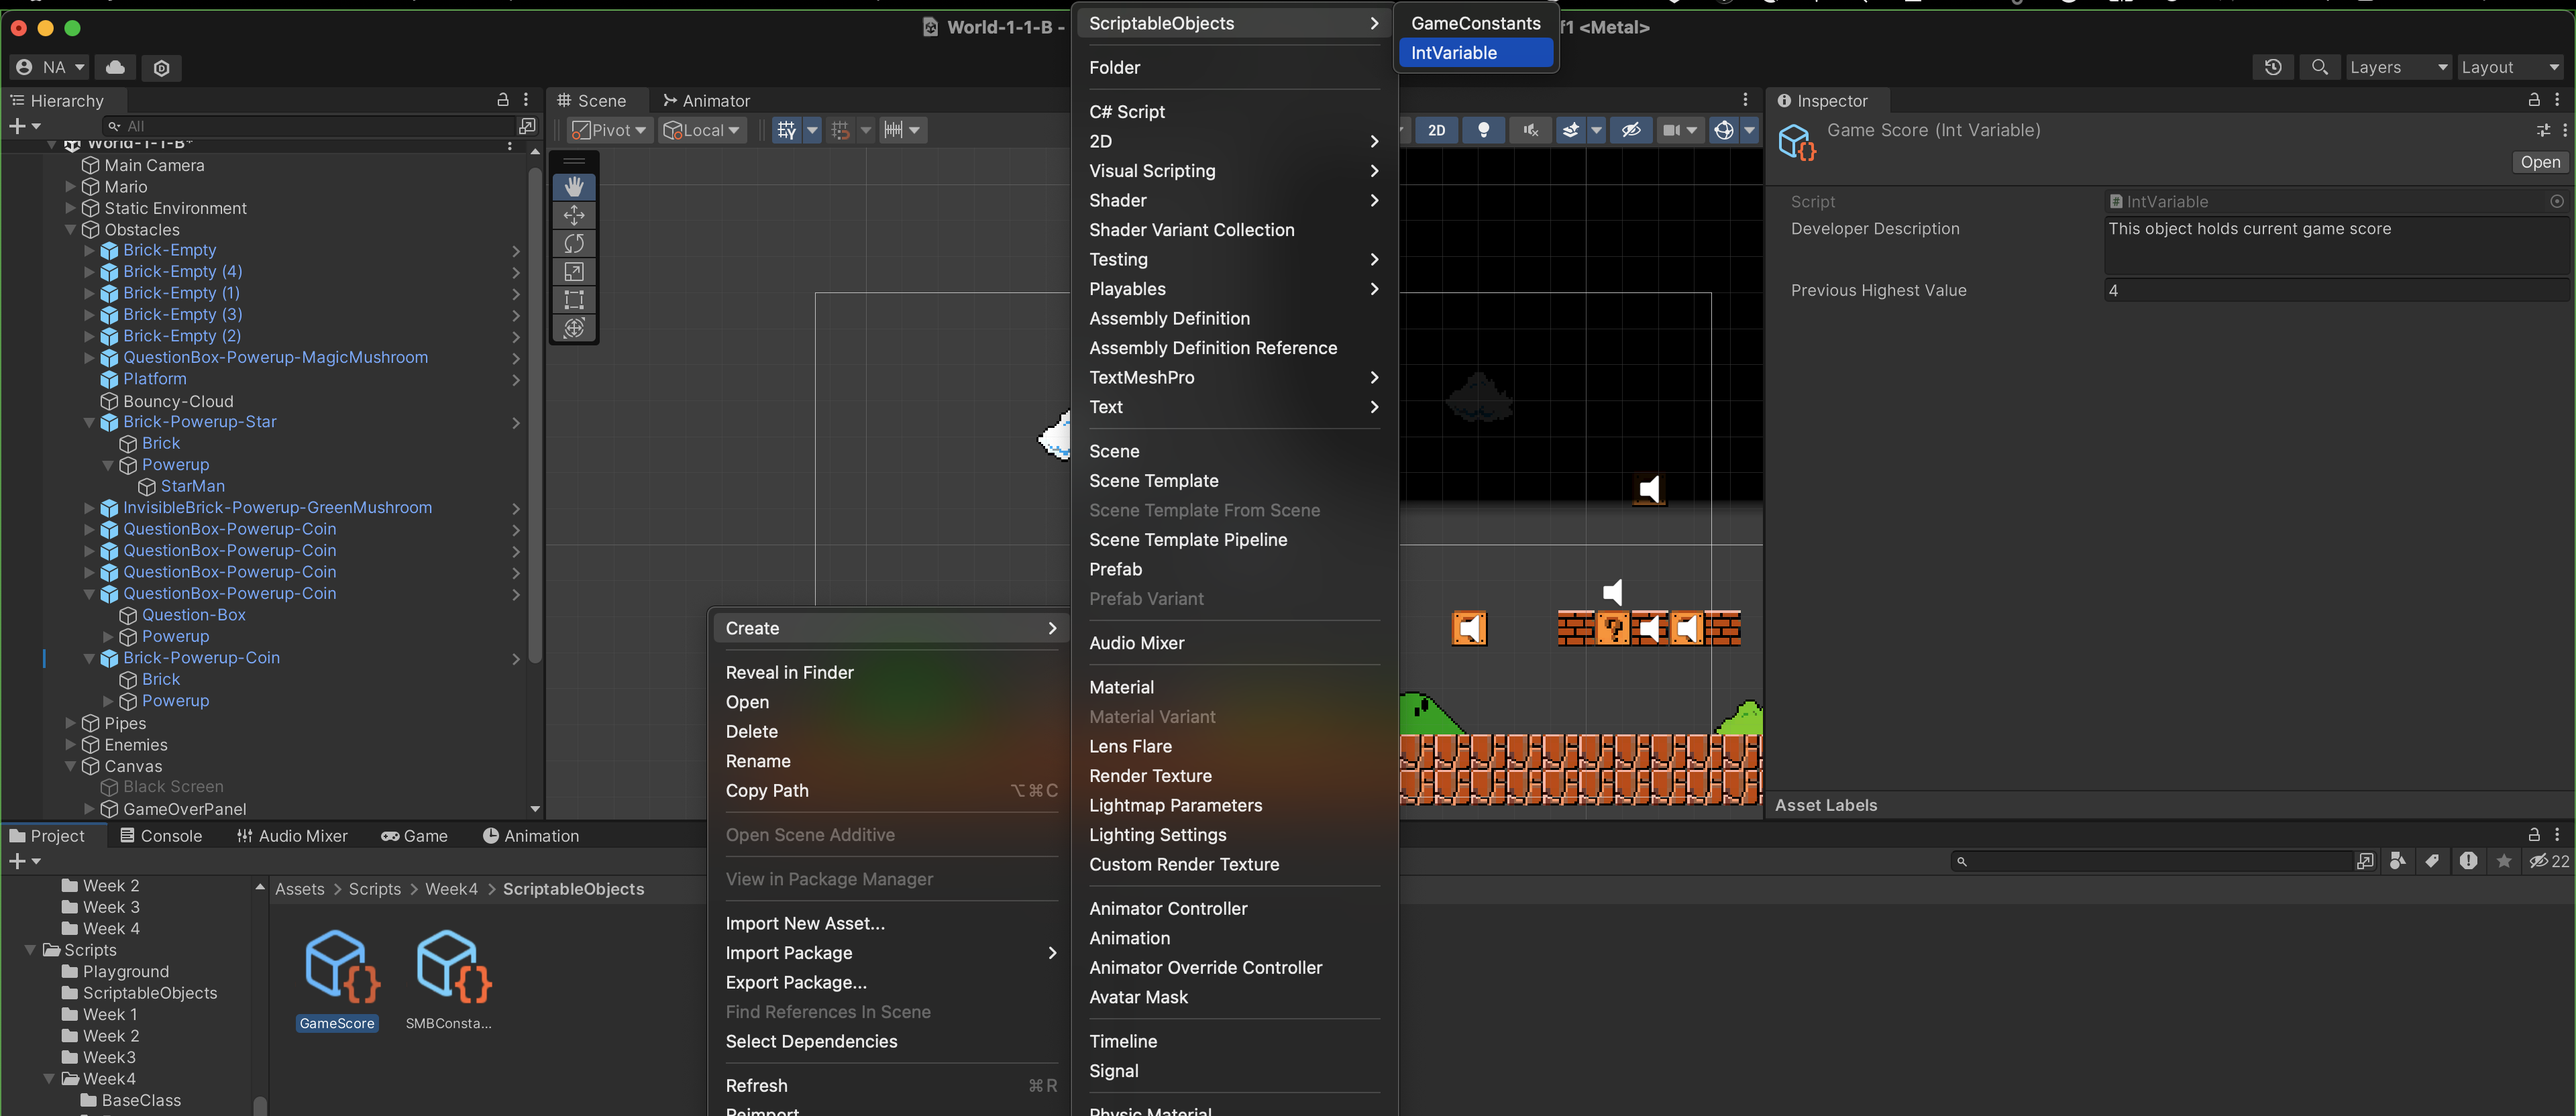Click Project search by type icon
Screen dimensions: 2576x1116
2398,861
